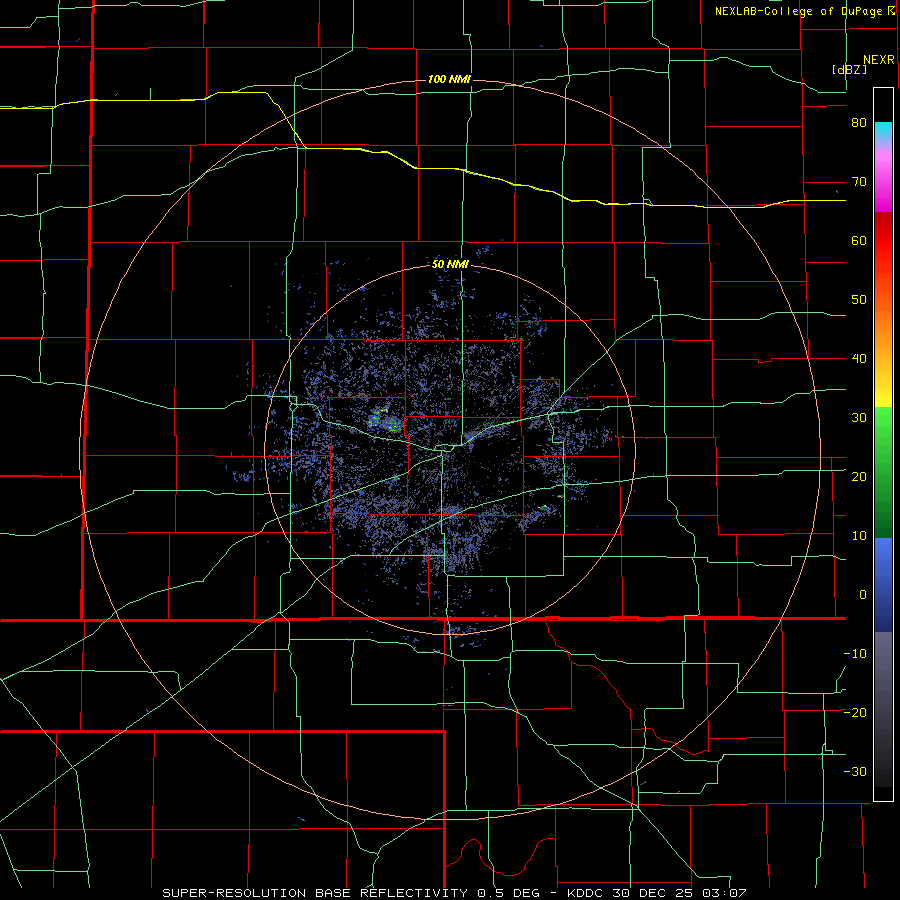Click the cyan top segment of color bar
The height and width of the screenshot is (900, 900).
point(883,130)
